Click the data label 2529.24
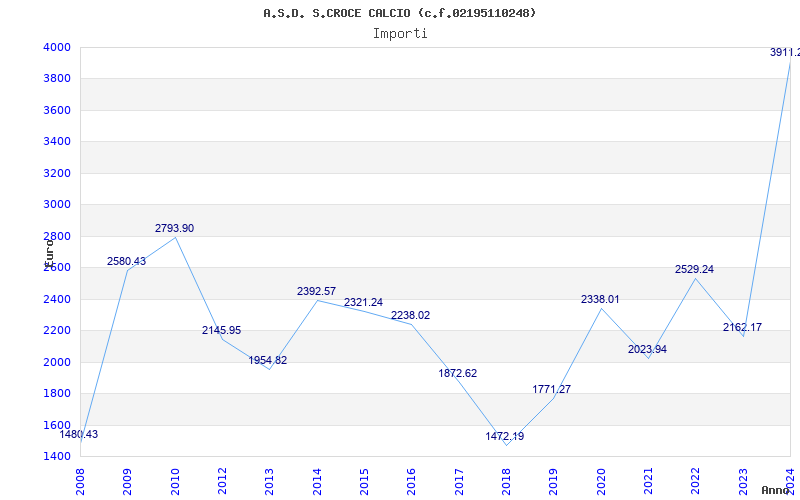The height and width of the screenshot is (500, 800). (x=694, y=269)
